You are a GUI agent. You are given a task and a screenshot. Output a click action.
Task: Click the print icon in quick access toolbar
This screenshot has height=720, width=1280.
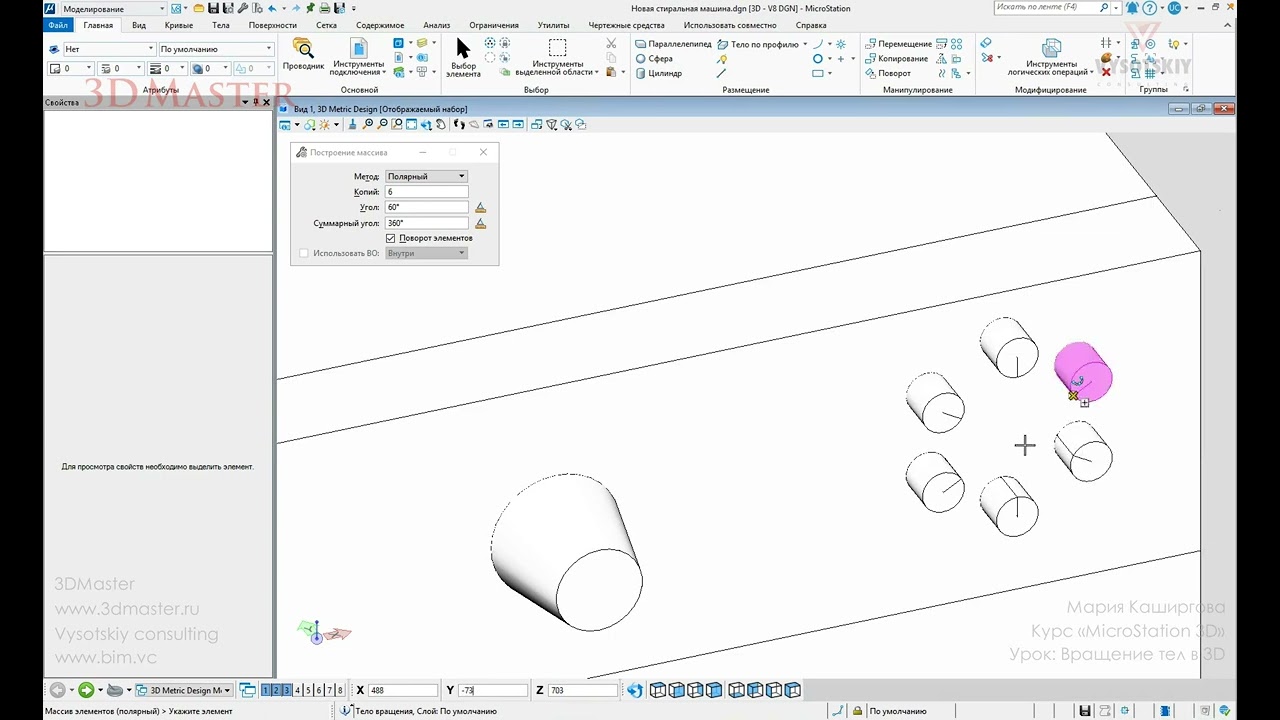(324, 8)
